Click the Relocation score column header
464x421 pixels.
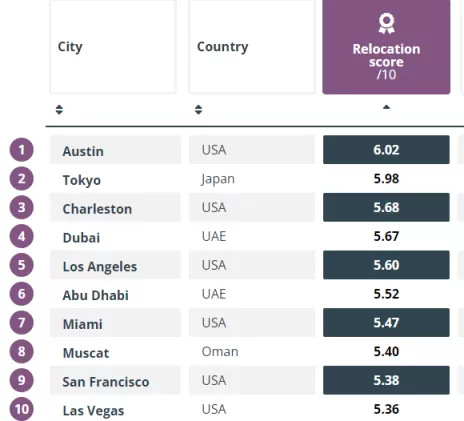tap(386, 47)
